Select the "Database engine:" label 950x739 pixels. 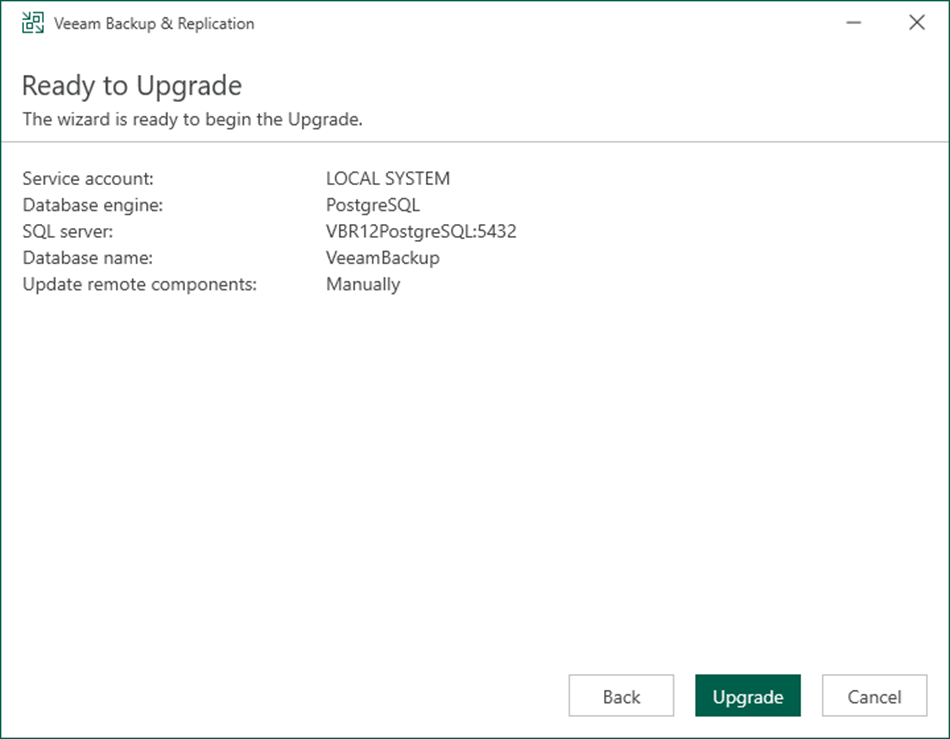click(x=92, y=205)
